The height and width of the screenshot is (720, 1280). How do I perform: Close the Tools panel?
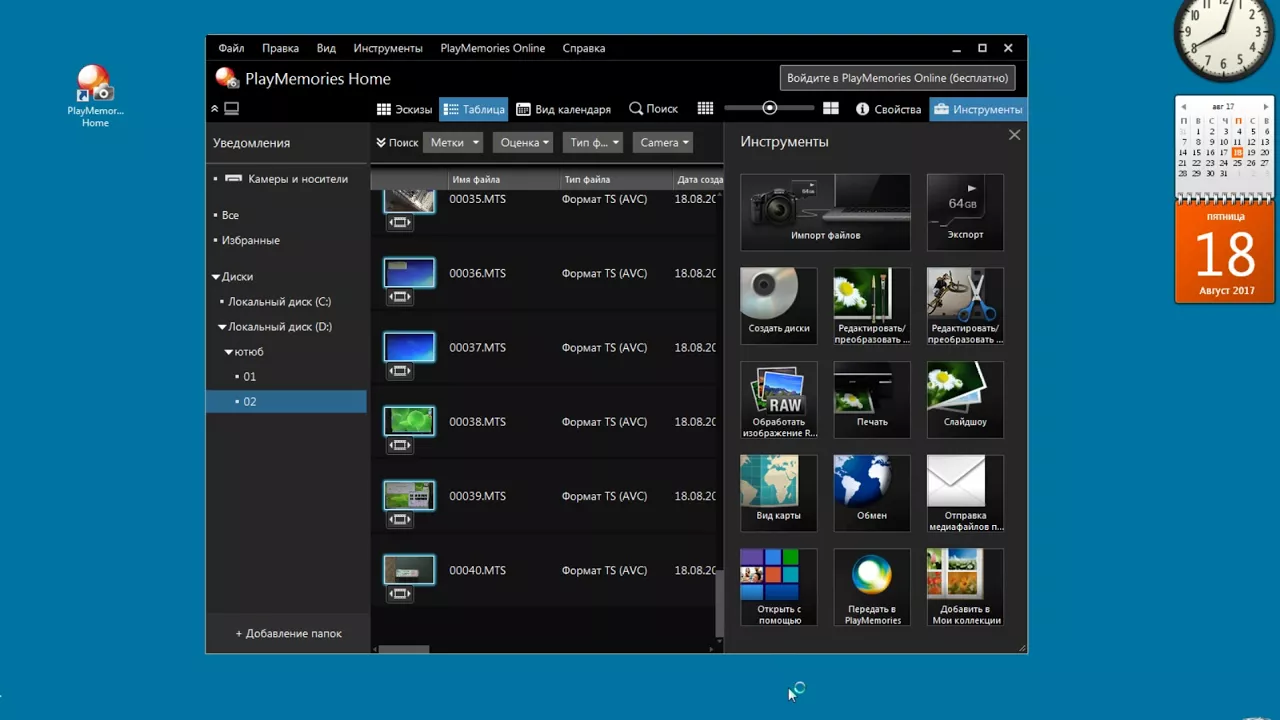tap(1014, 135)
